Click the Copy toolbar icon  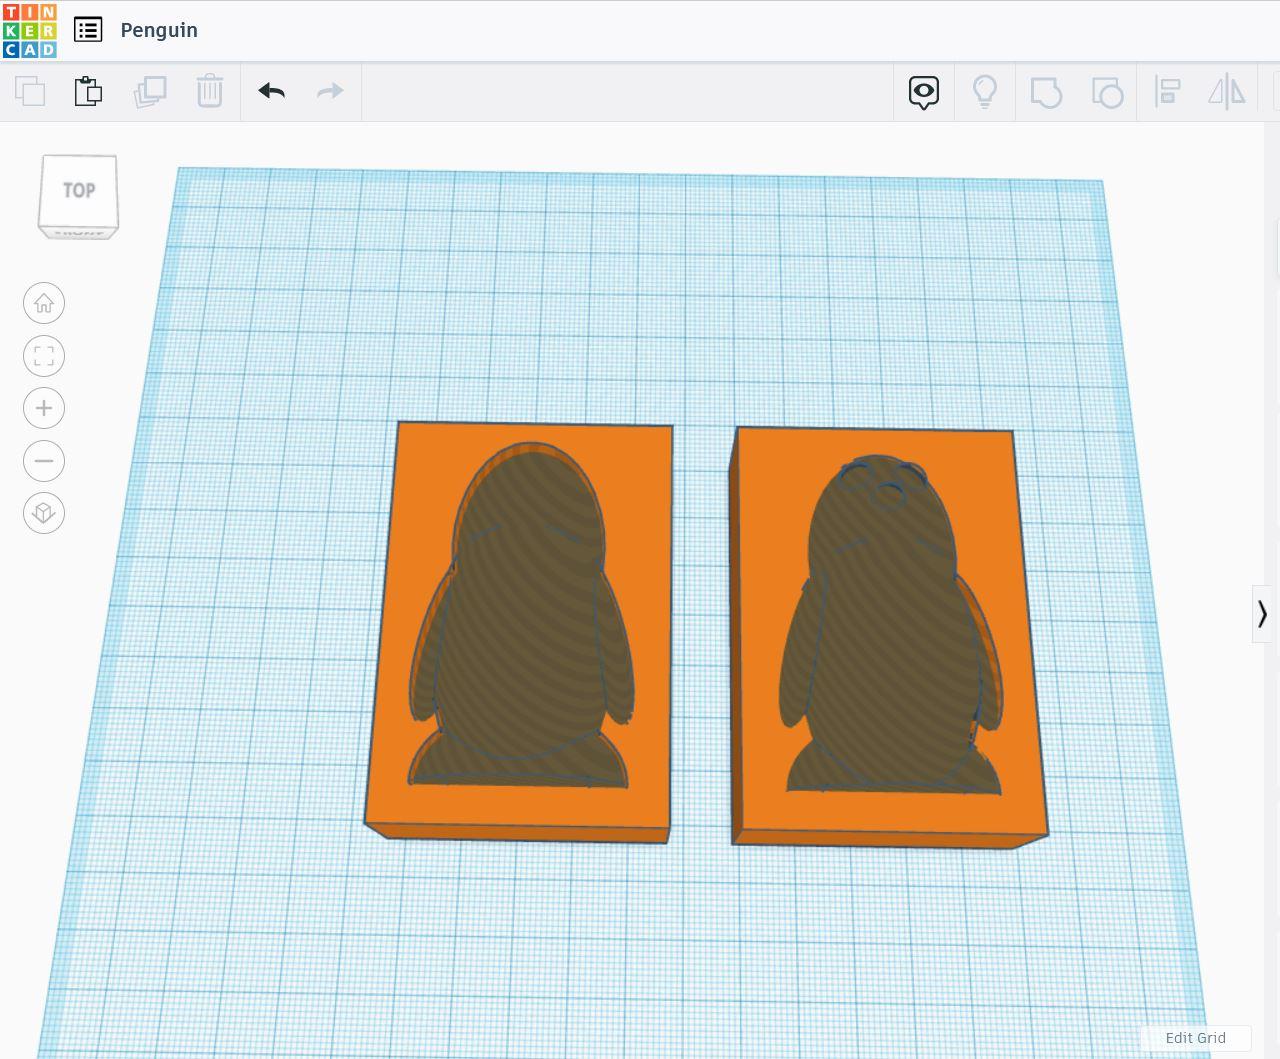[30, 91]
